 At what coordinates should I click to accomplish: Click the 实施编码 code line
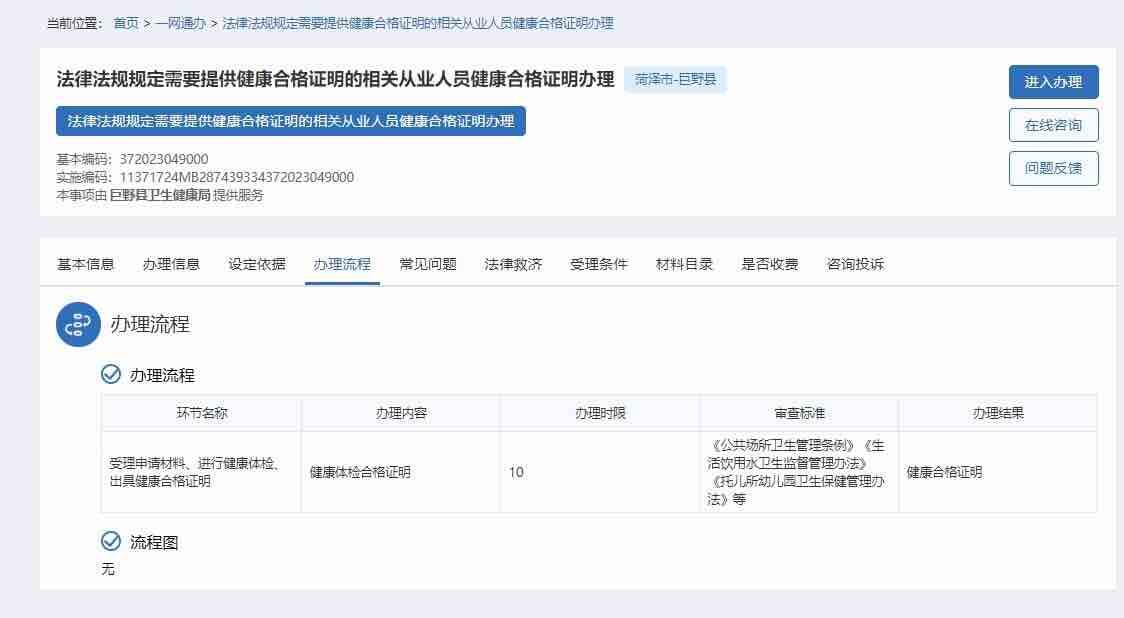point(205,176)
